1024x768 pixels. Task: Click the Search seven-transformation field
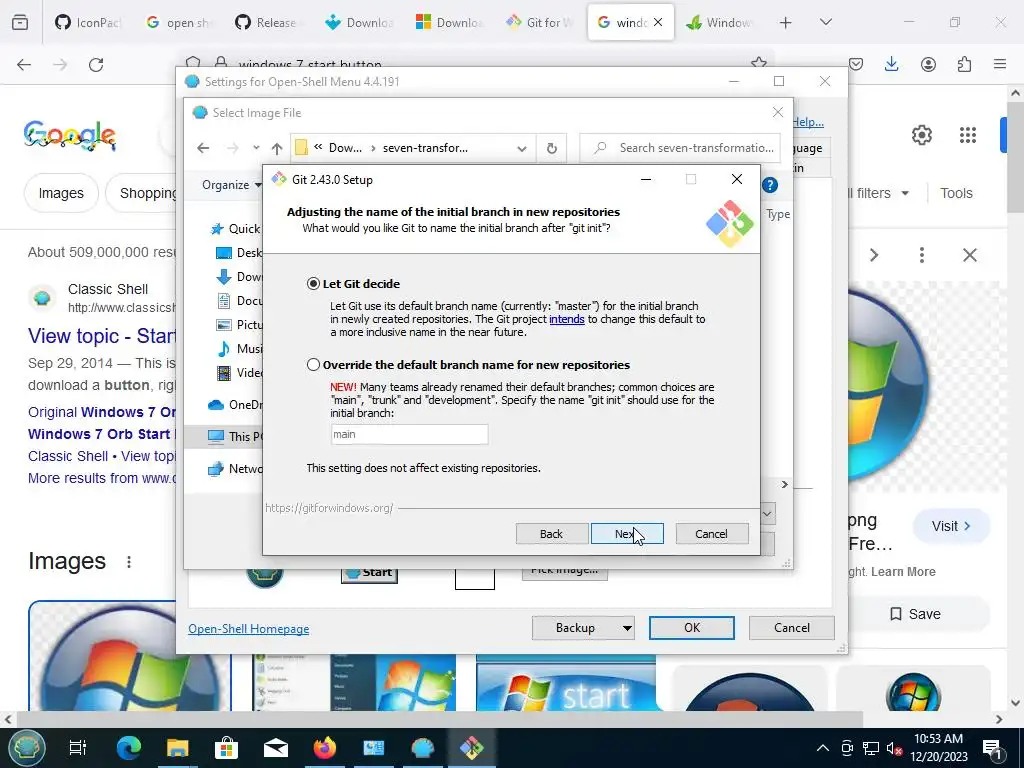tap(680, 148)
